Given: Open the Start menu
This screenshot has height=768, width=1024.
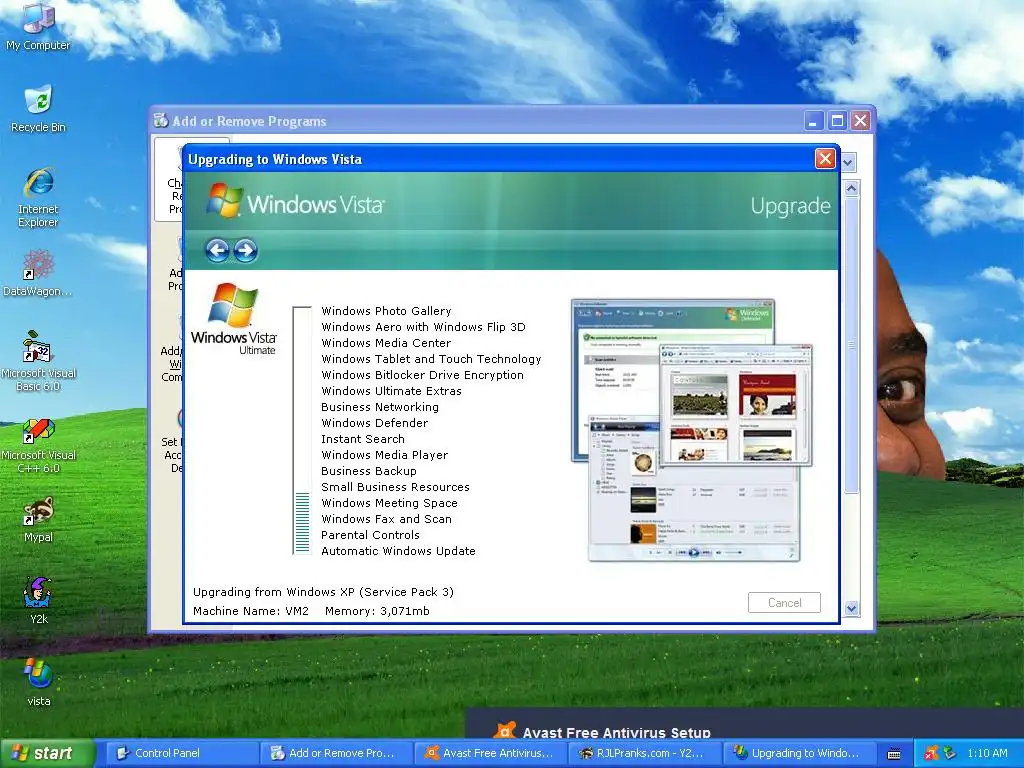Looking at the screenshot, I should (47, 753).
